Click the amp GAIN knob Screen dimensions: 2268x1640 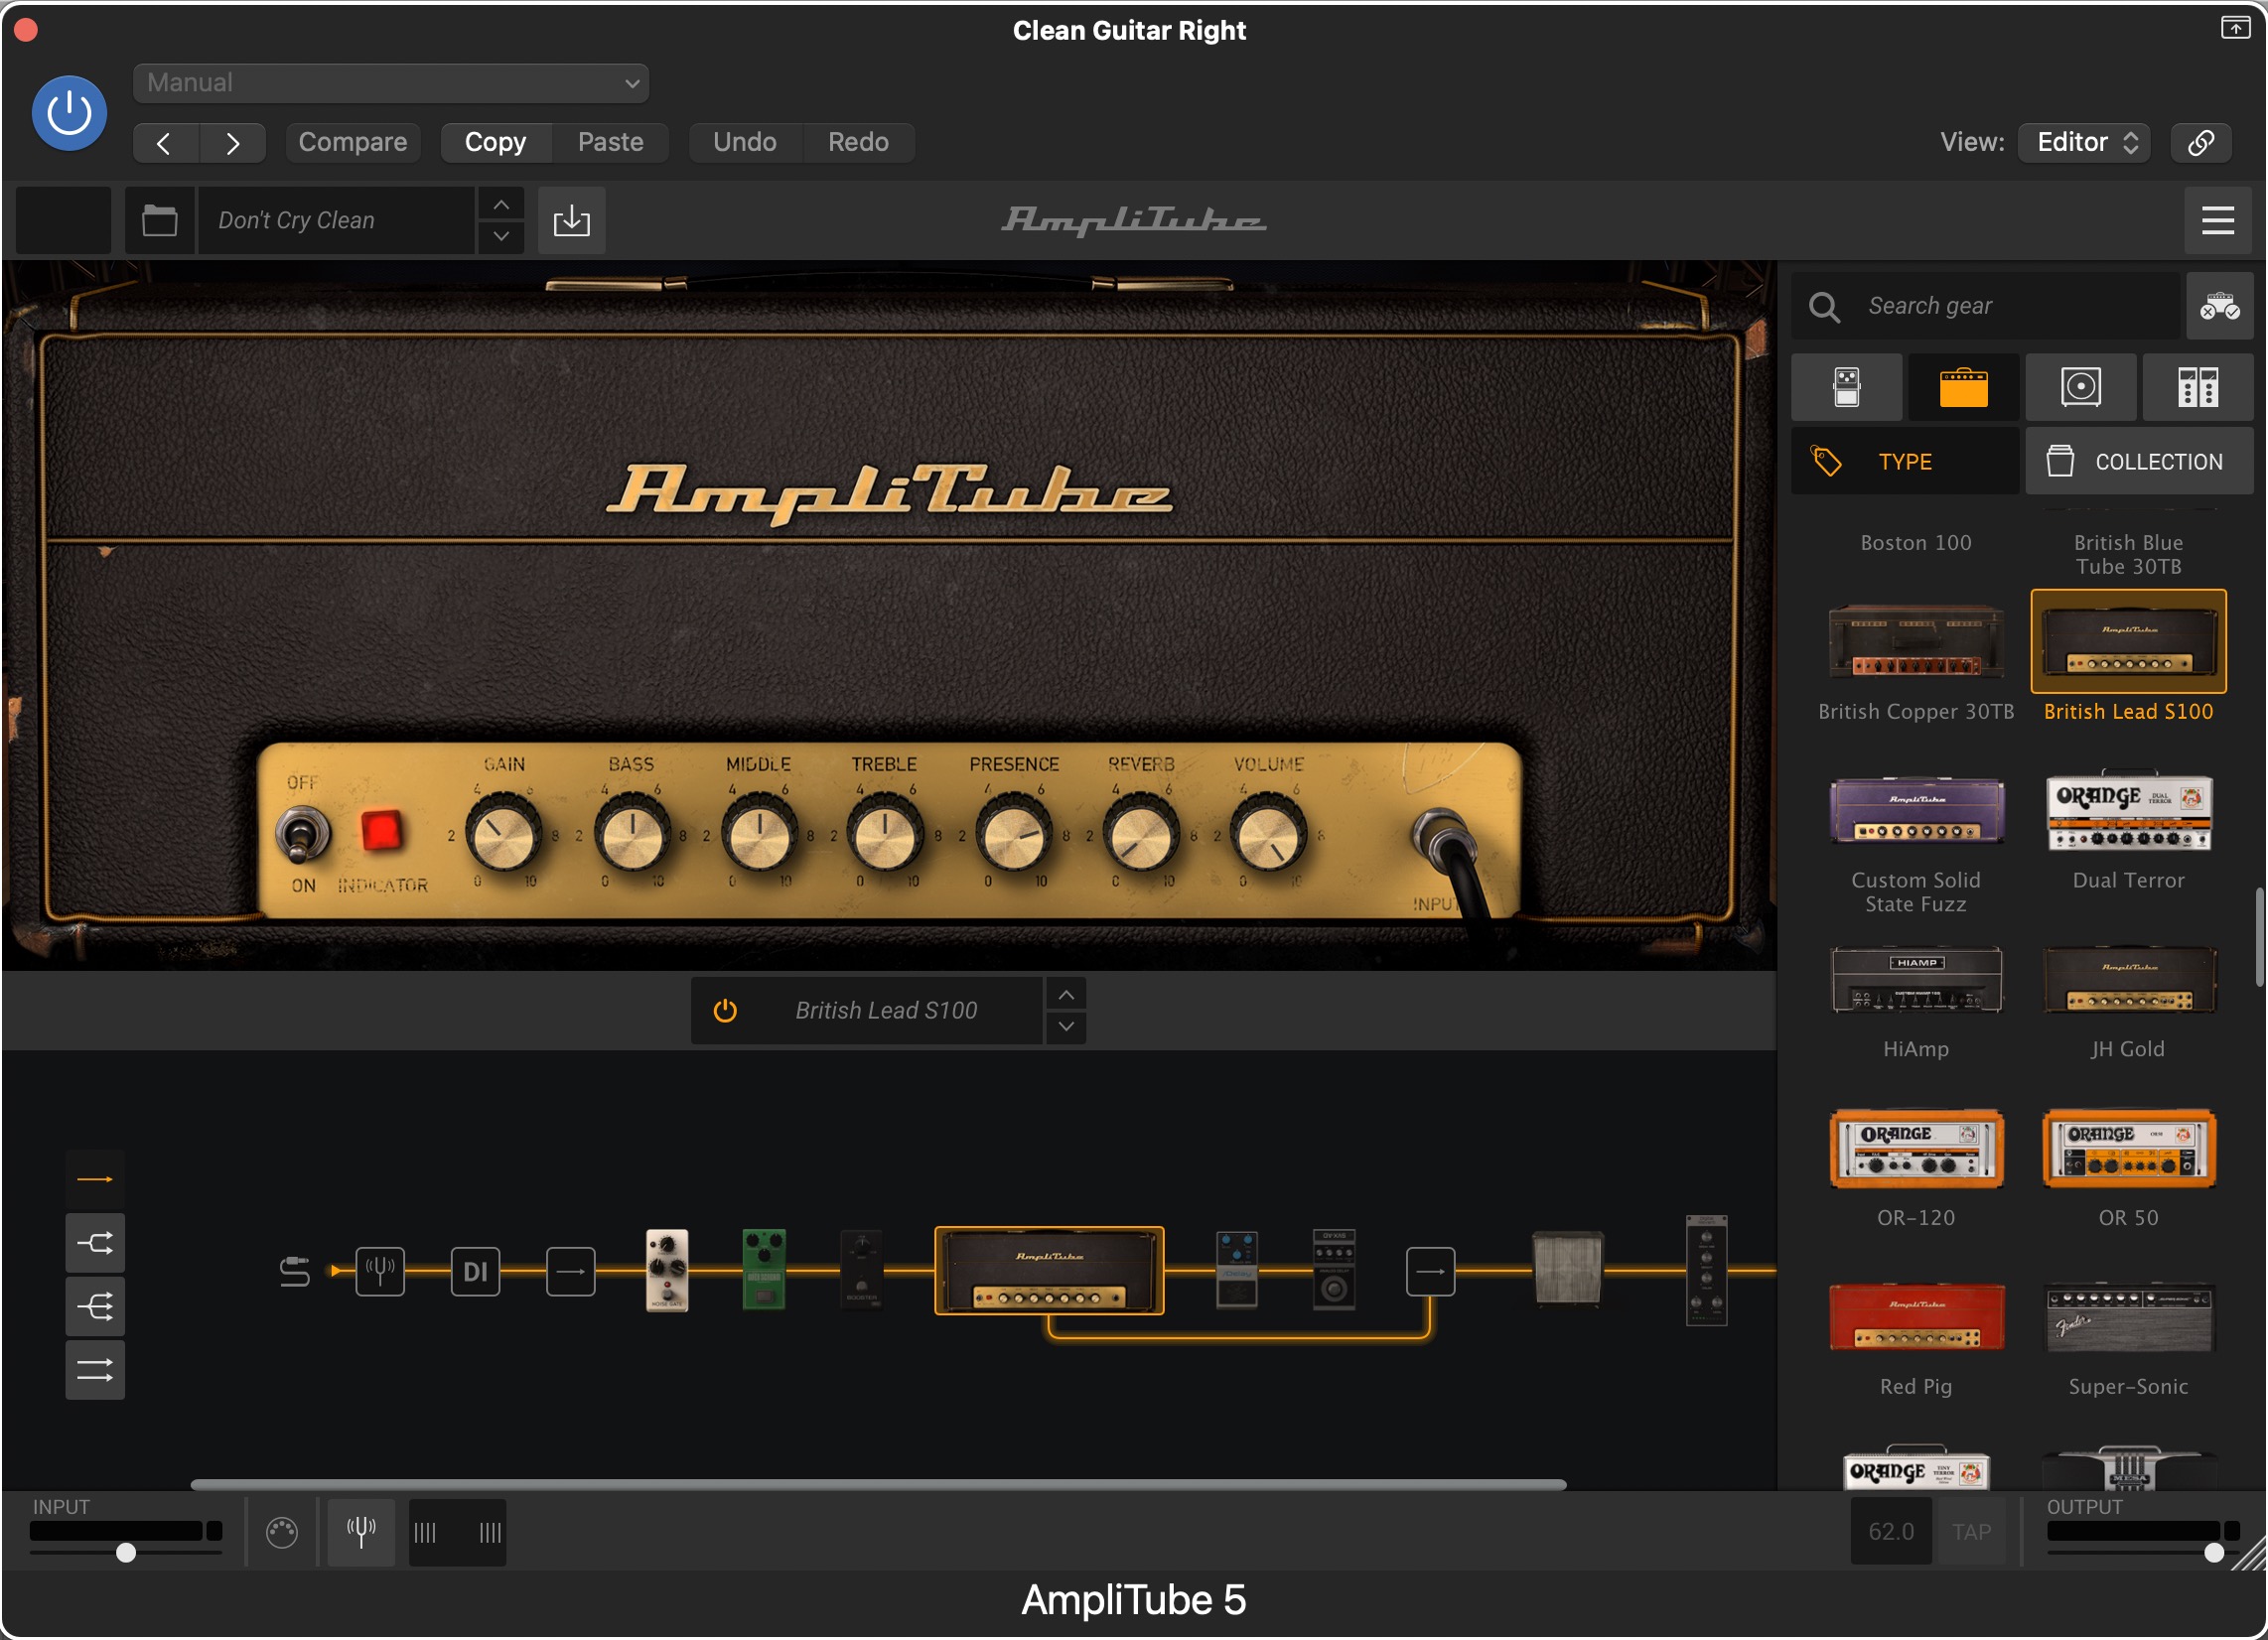[504, 834]
